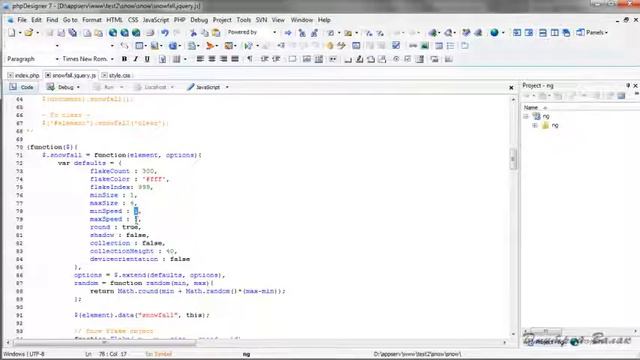Screen dimensions: 640x360
Task: Close the current editor document
Action: 511,88
